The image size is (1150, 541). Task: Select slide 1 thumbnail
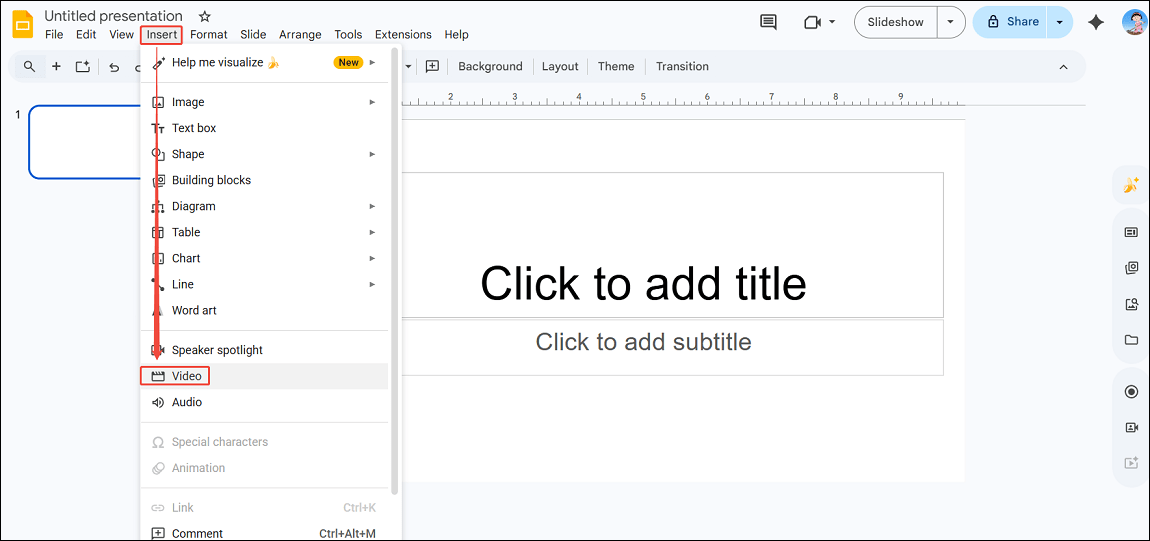coord(84,142)
